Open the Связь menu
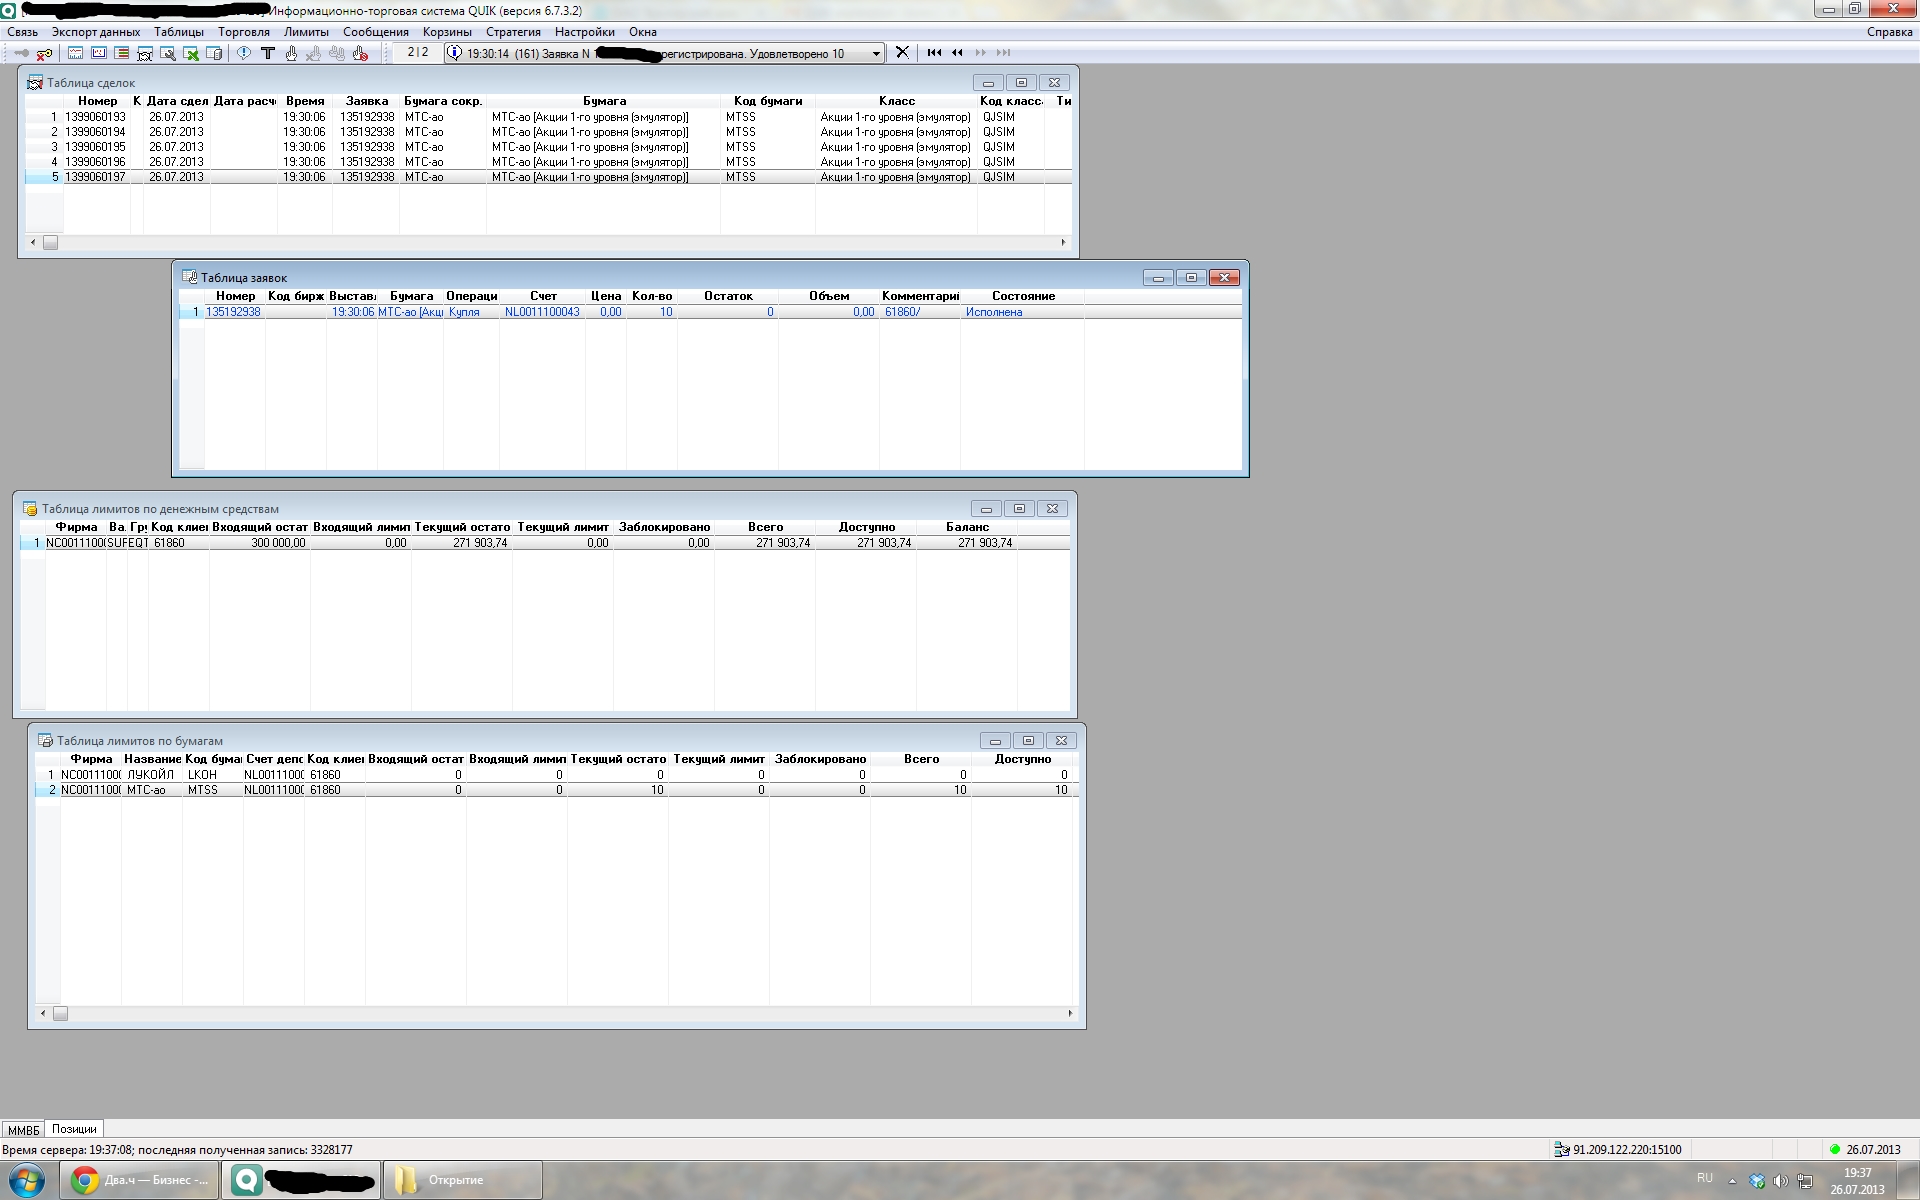The image size is (1920, 1200). click(22, 32)
